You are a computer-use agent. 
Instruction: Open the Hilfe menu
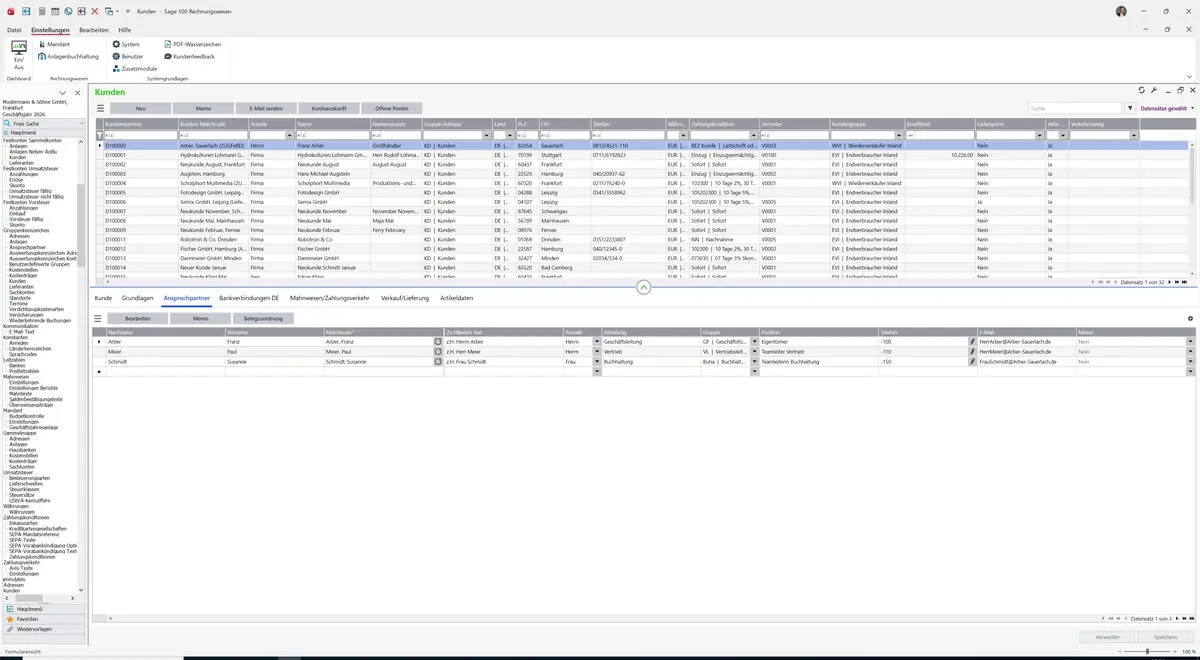coord(125,30)
